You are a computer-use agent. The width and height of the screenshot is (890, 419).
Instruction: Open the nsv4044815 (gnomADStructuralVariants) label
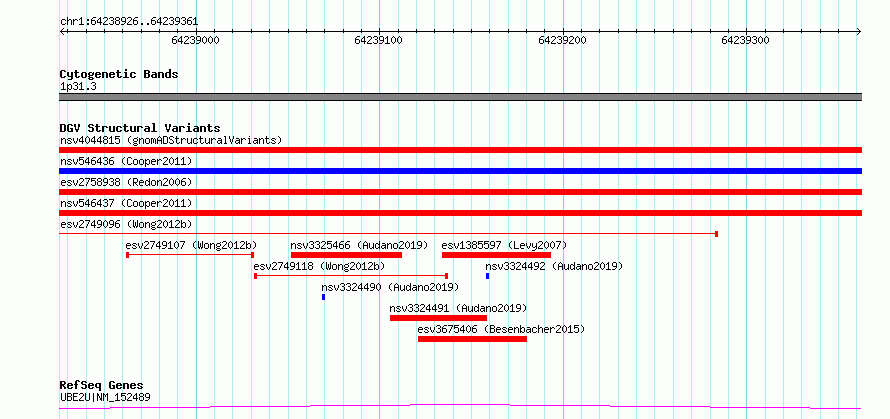pos(171,140)
